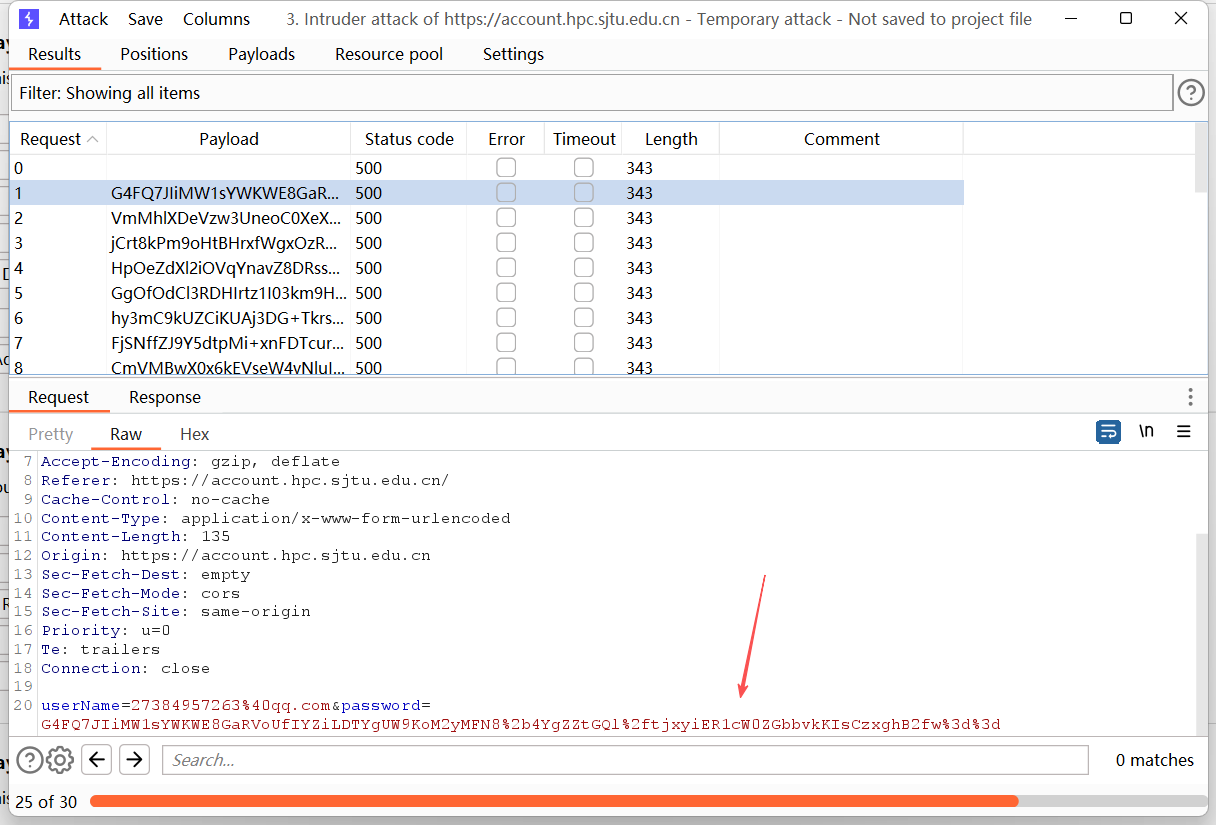Open the Save menu
Image resolution: width=1216 pixels, height=825 pixels.
click(x=145, y=19)
